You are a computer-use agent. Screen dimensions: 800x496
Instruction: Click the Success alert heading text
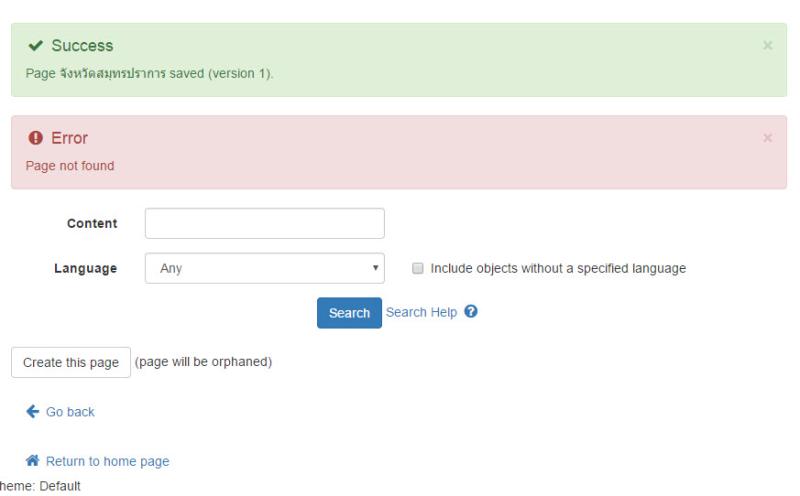pos(82,45)
